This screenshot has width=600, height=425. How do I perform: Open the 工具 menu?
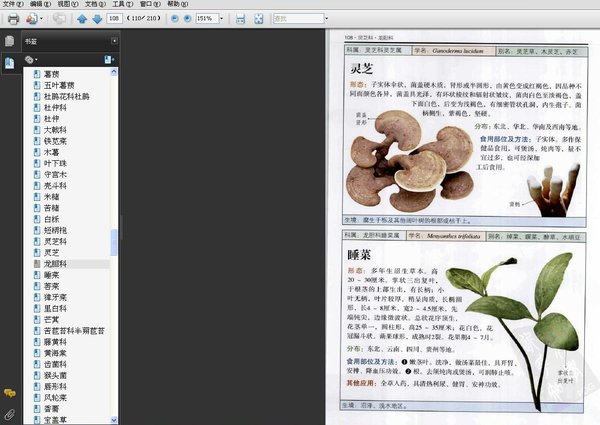coord(123,4)
